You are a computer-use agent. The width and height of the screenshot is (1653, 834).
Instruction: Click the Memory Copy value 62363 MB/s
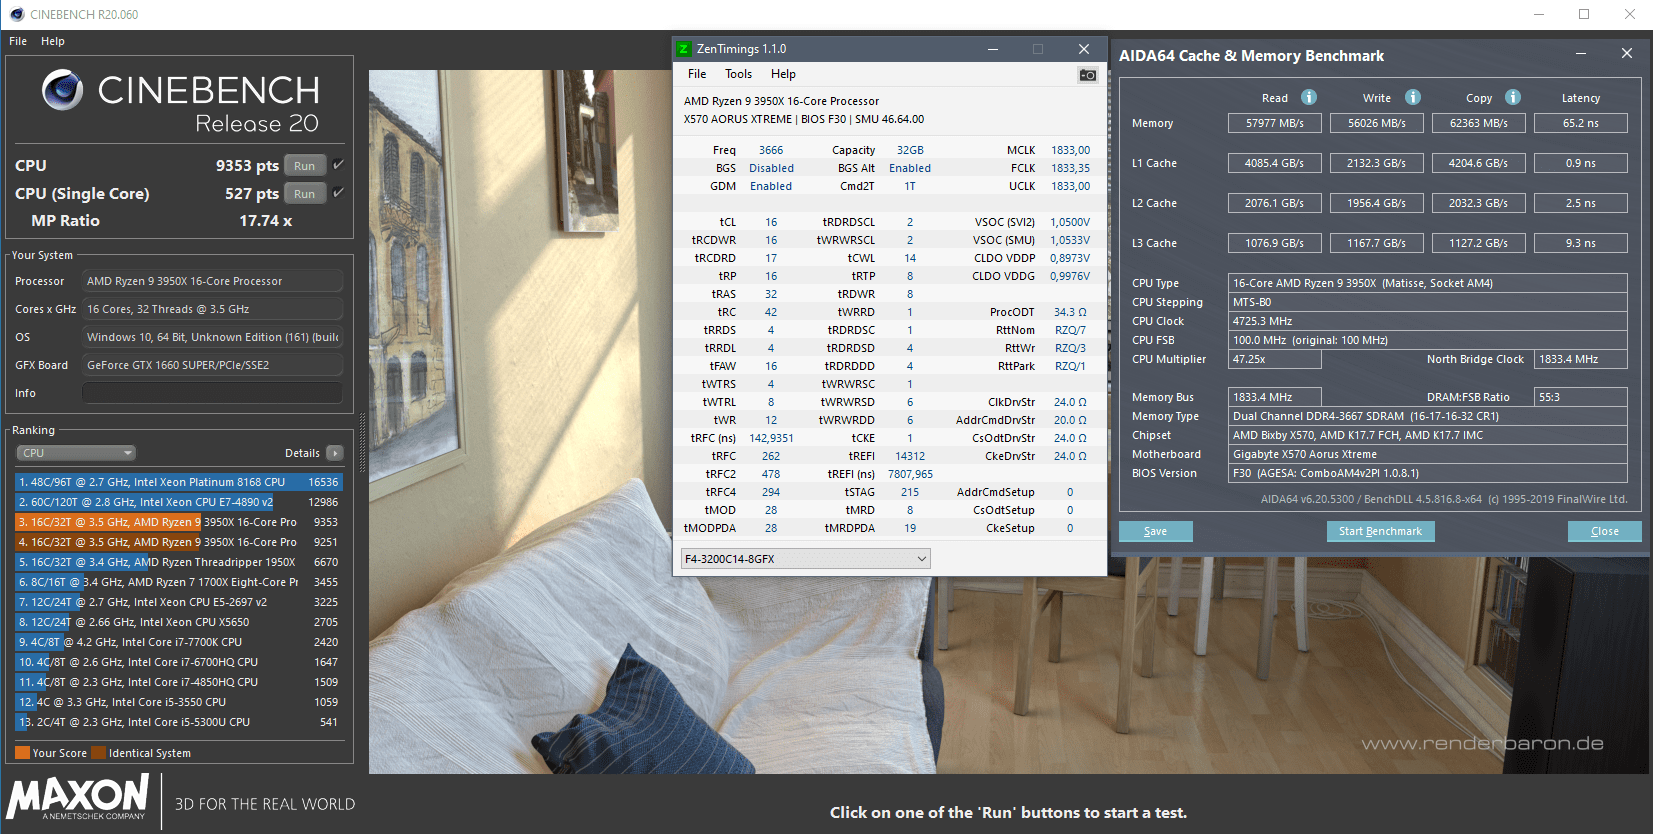pos(1478,123)
